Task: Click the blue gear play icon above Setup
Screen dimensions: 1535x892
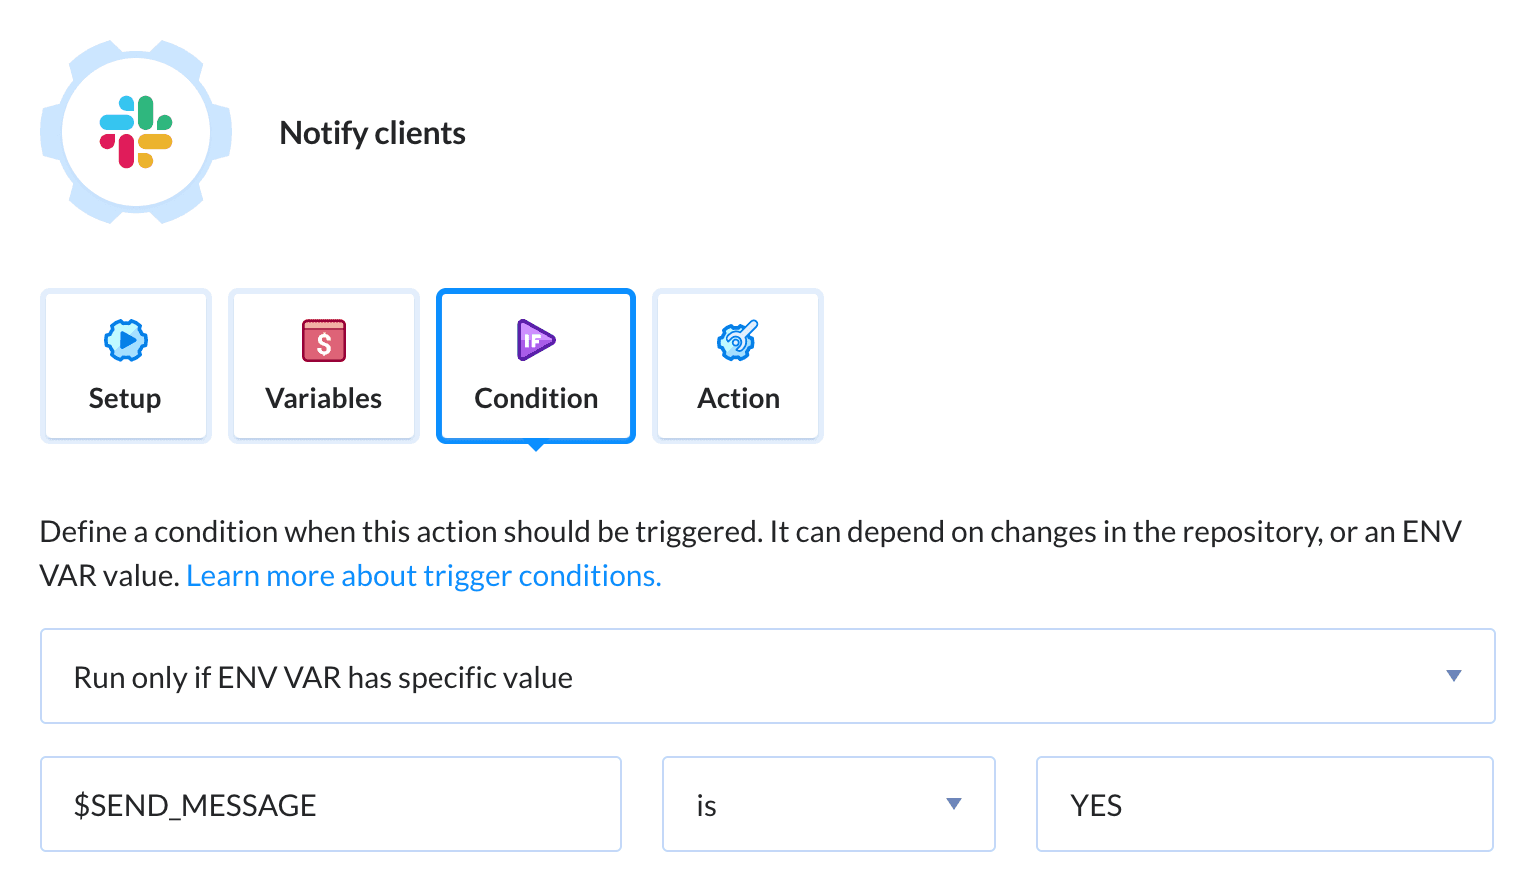Action: click(126, 340)
